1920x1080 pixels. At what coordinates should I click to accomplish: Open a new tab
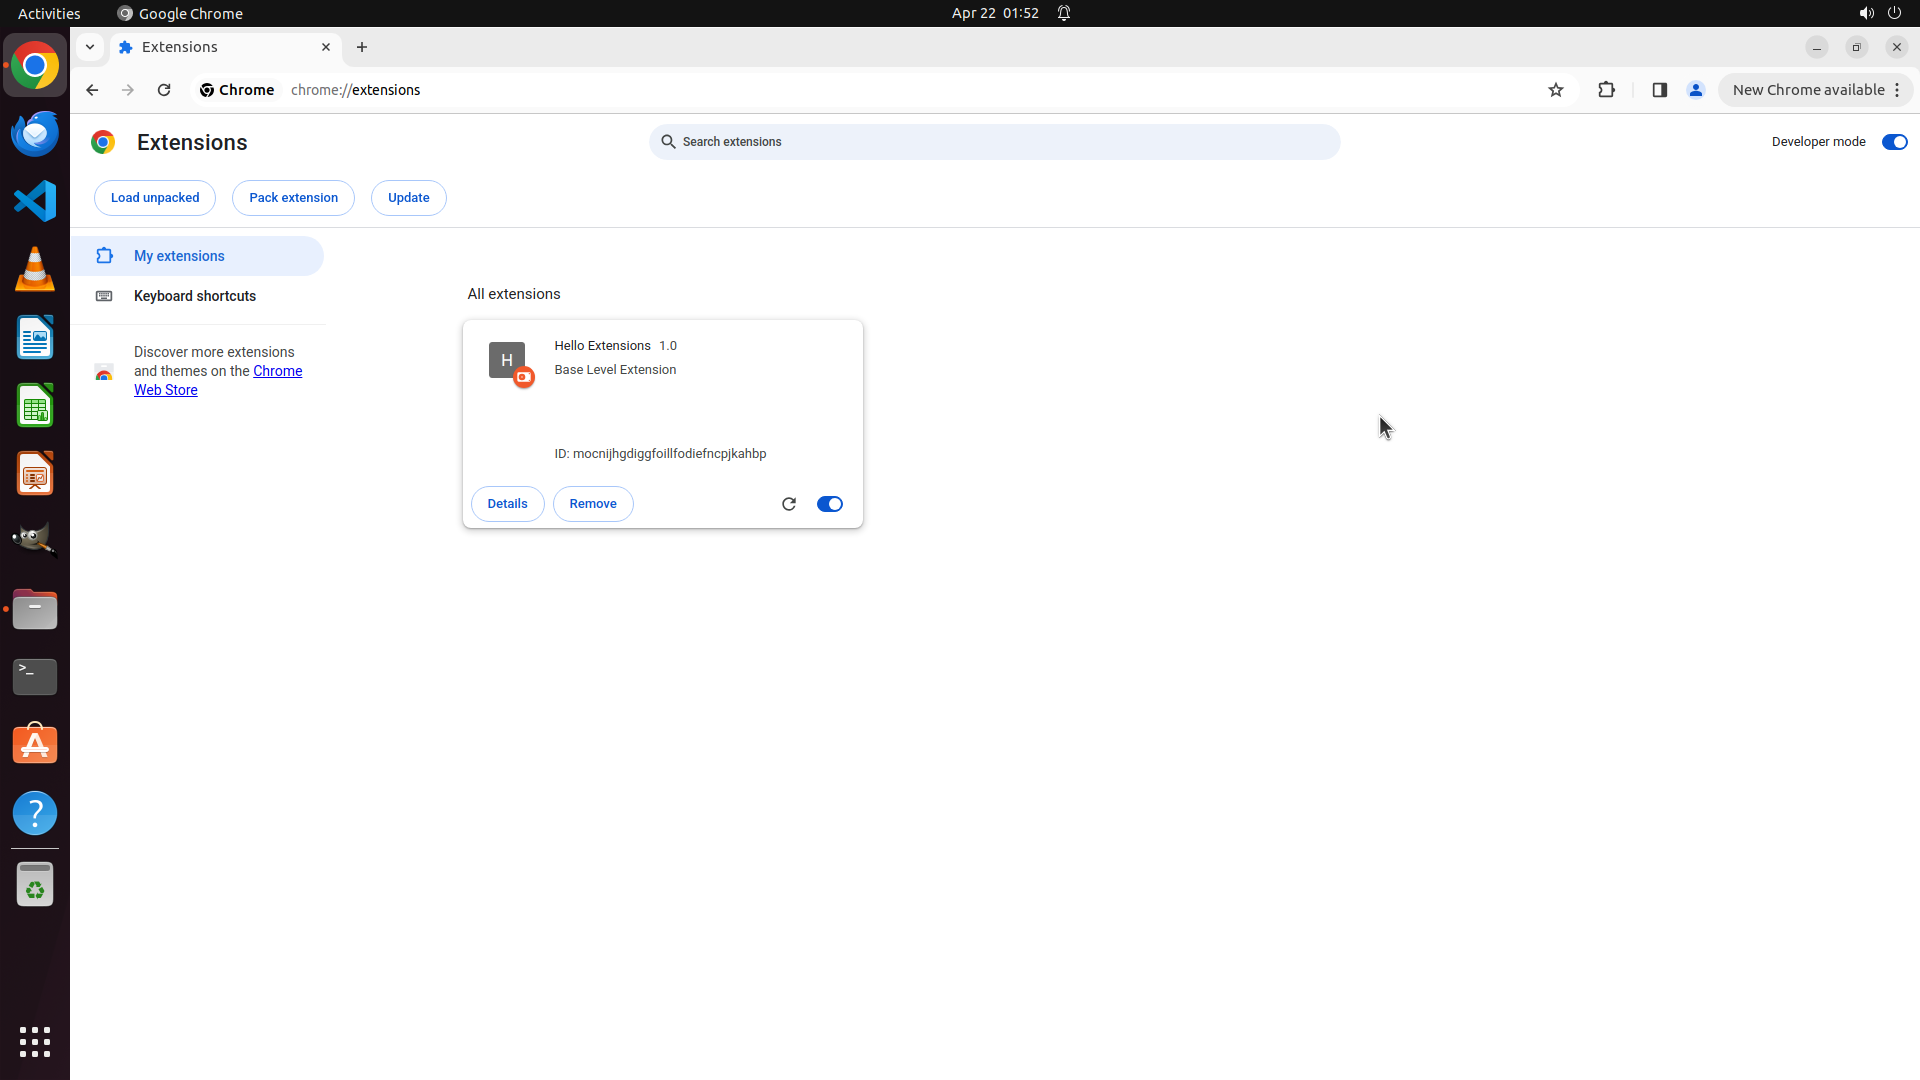pyautogui.click(x=362, y=47)
